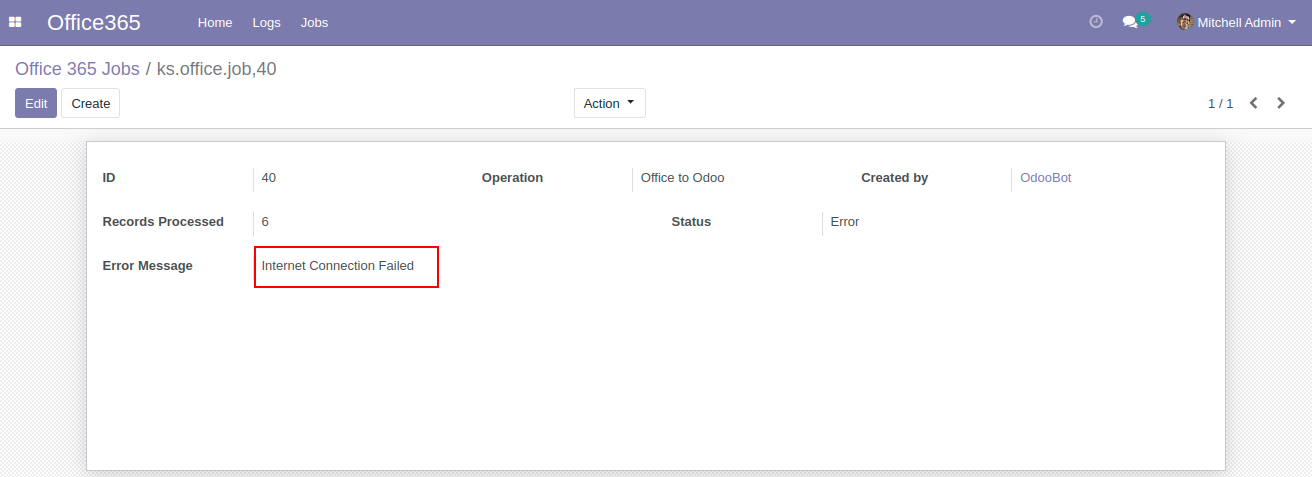Navigate to Office 365 Jobs breadcrumb

77,69
